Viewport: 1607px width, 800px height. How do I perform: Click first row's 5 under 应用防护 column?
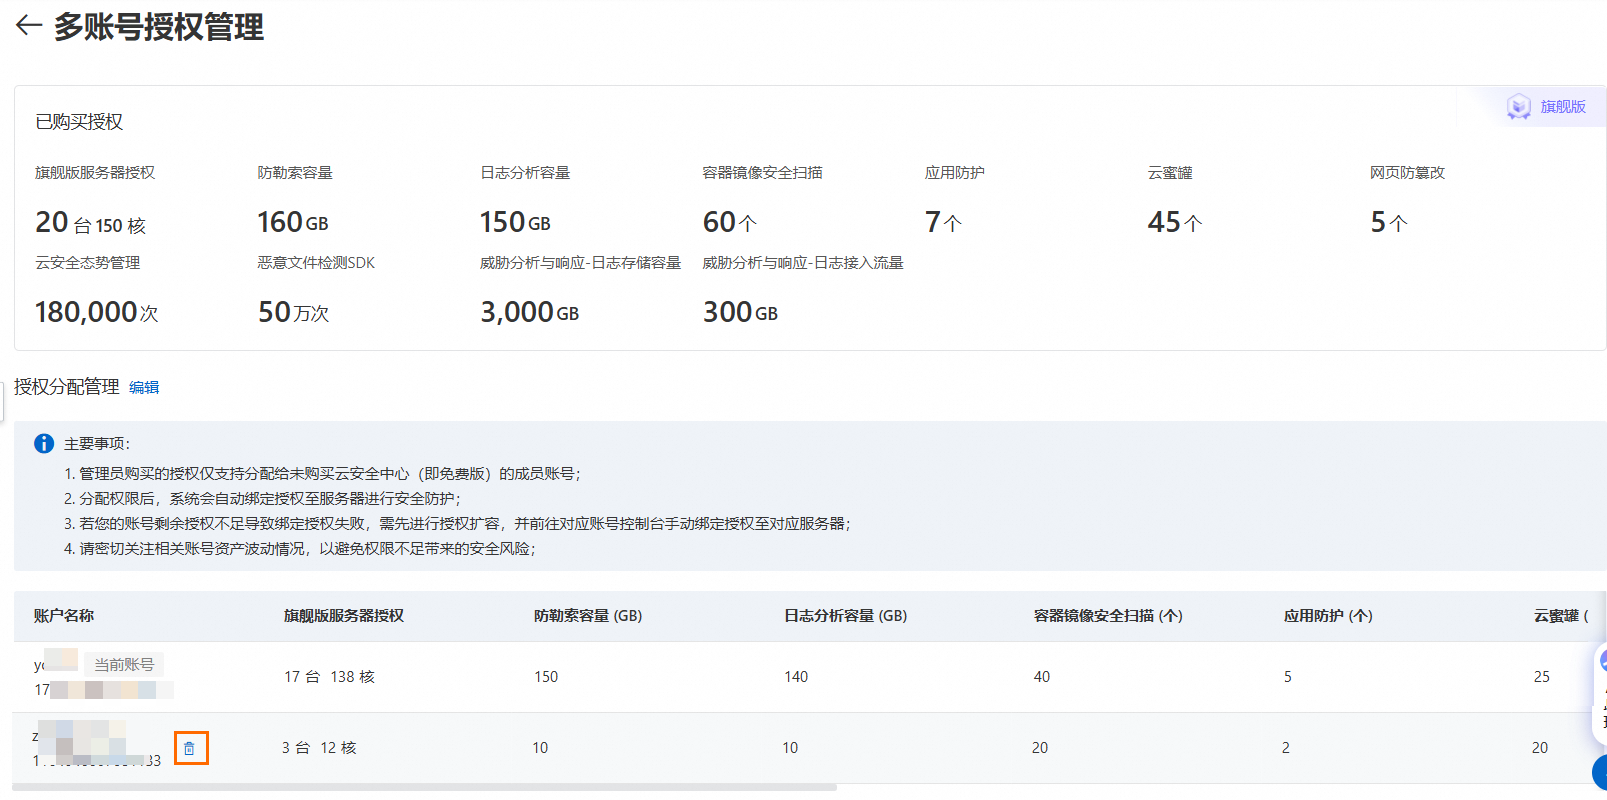pyautogui.click(x=1288, y=677)
